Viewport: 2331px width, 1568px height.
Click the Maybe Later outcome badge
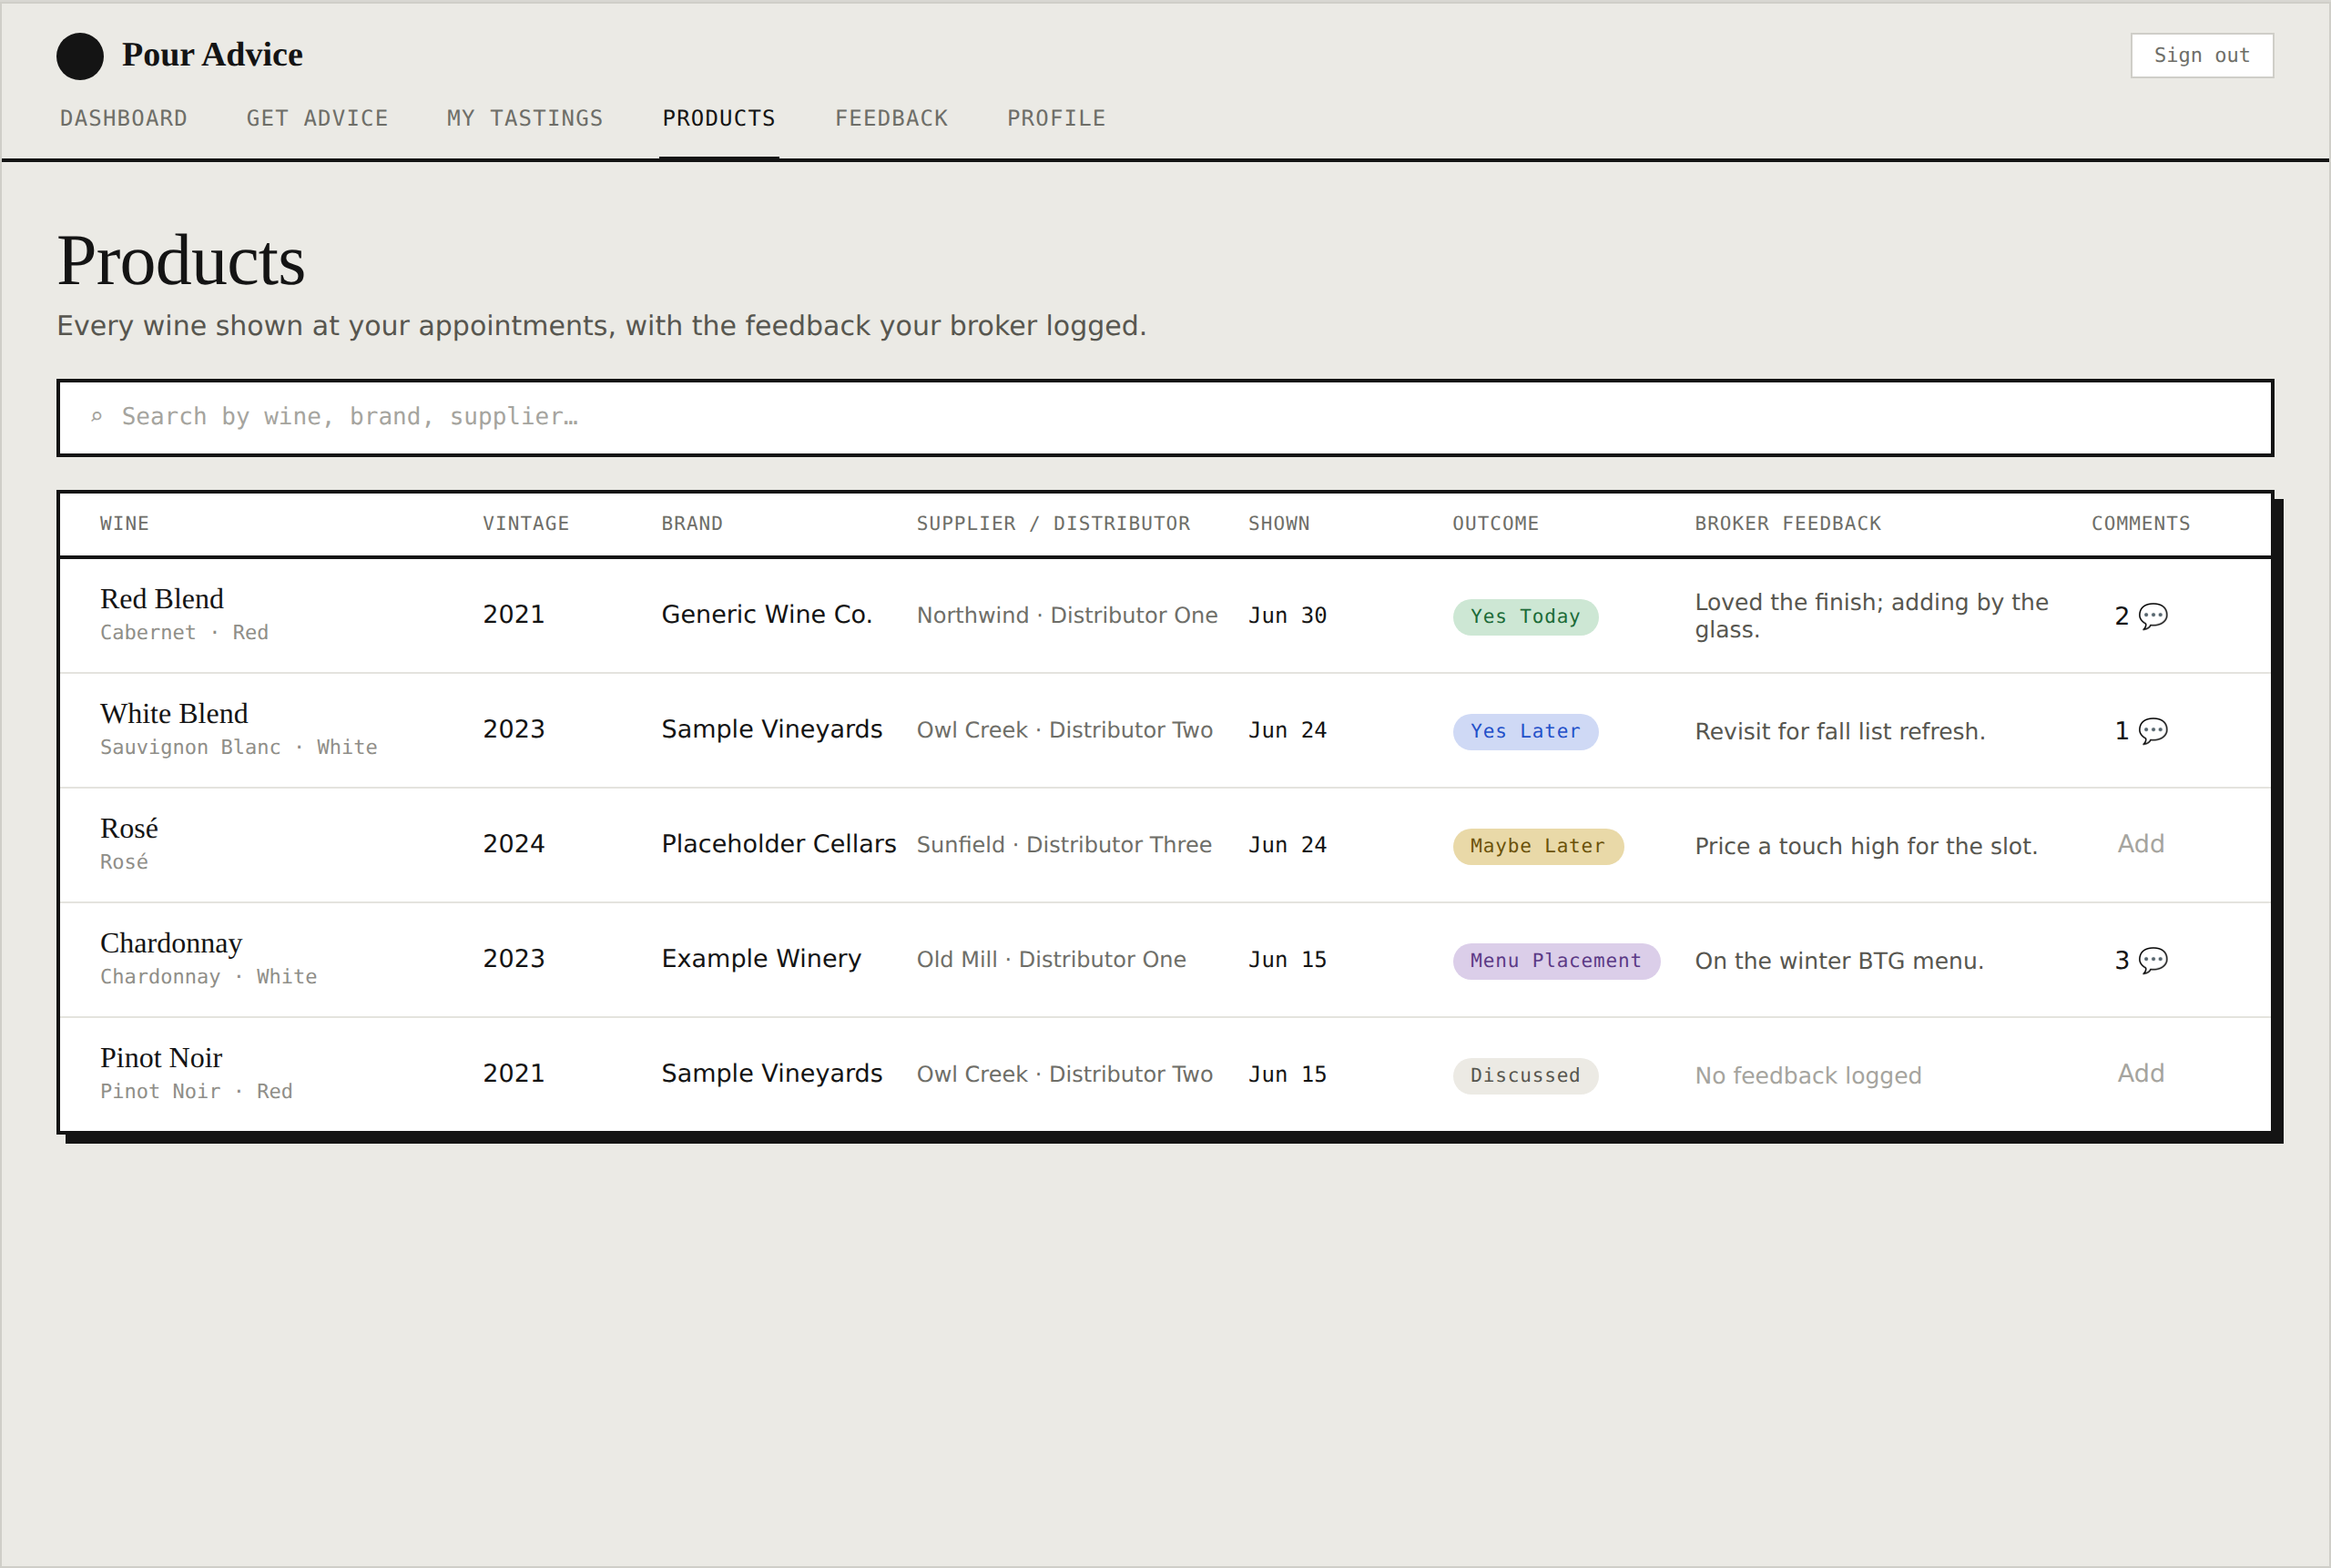click(x=1537, y=846)
